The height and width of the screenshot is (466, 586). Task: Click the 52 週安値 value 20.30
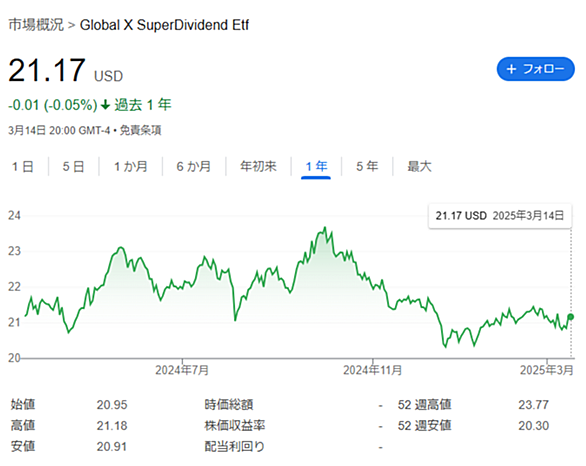(533, 426)
